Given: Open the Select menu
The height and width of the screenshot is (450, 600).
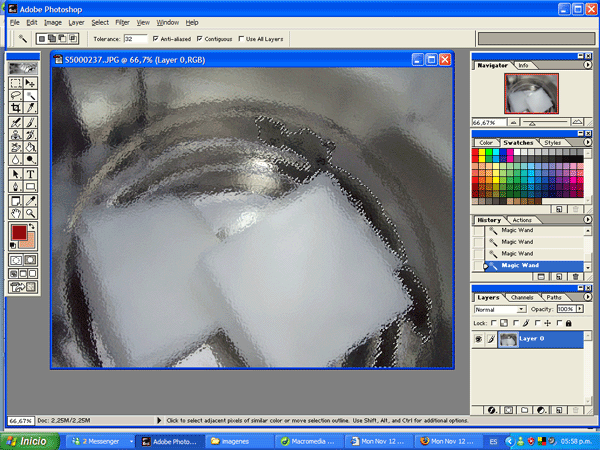Looking at the screenshot, I should point(100,23).
